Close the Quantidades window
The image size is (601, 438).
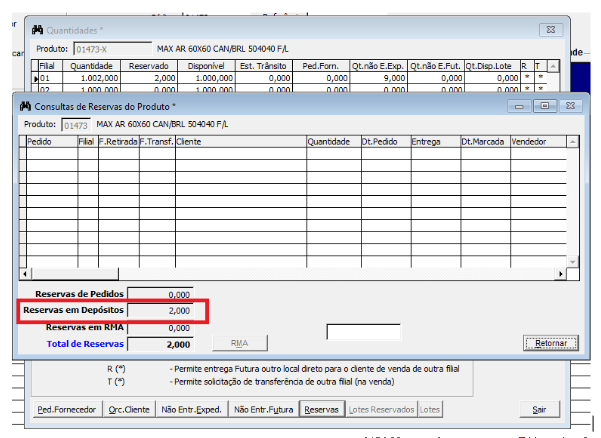551,30
